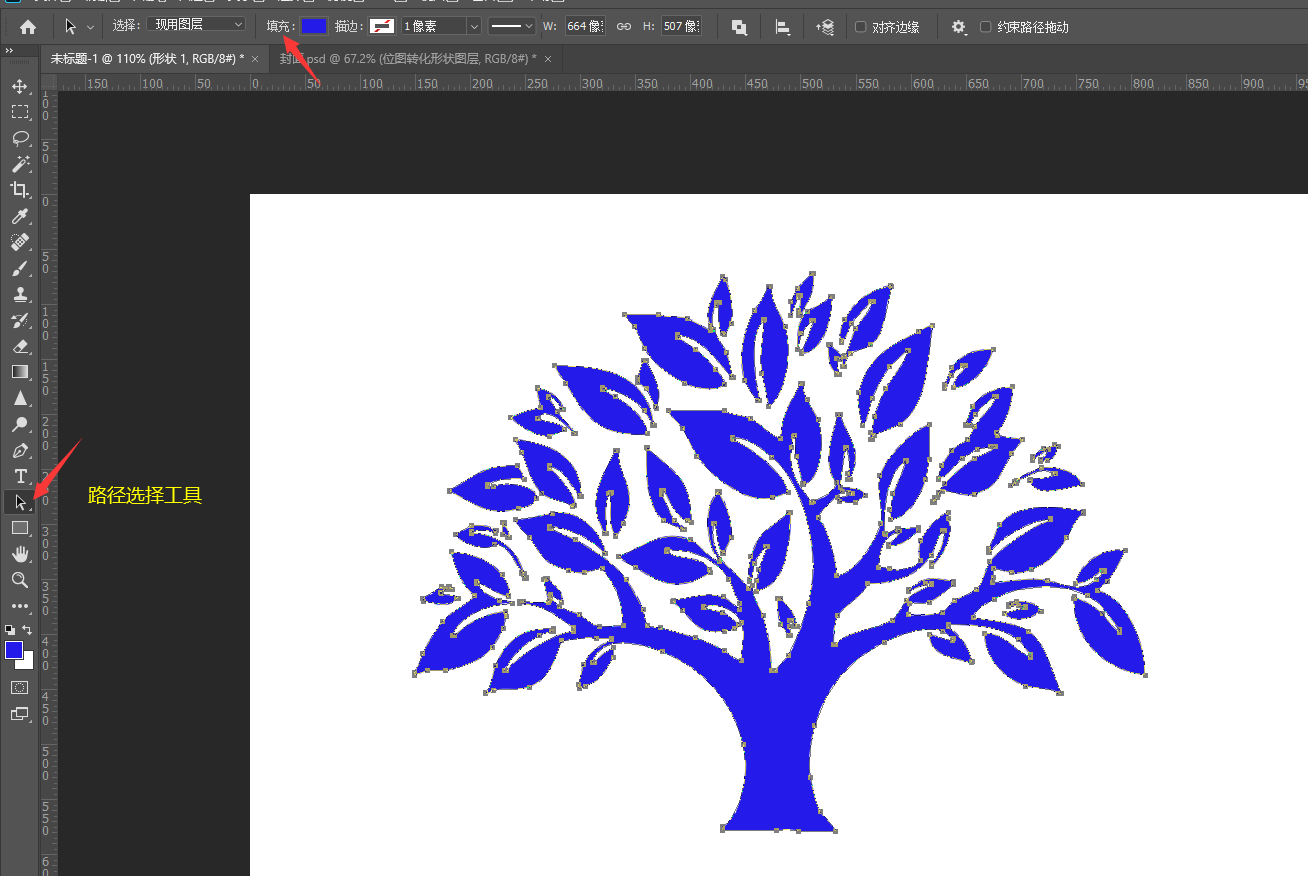Image resolution: width=1308 pixels, height=876 pixels.
Task: Click the Home button in options bar
Action: pyautogui.click(x=28, y=27)
